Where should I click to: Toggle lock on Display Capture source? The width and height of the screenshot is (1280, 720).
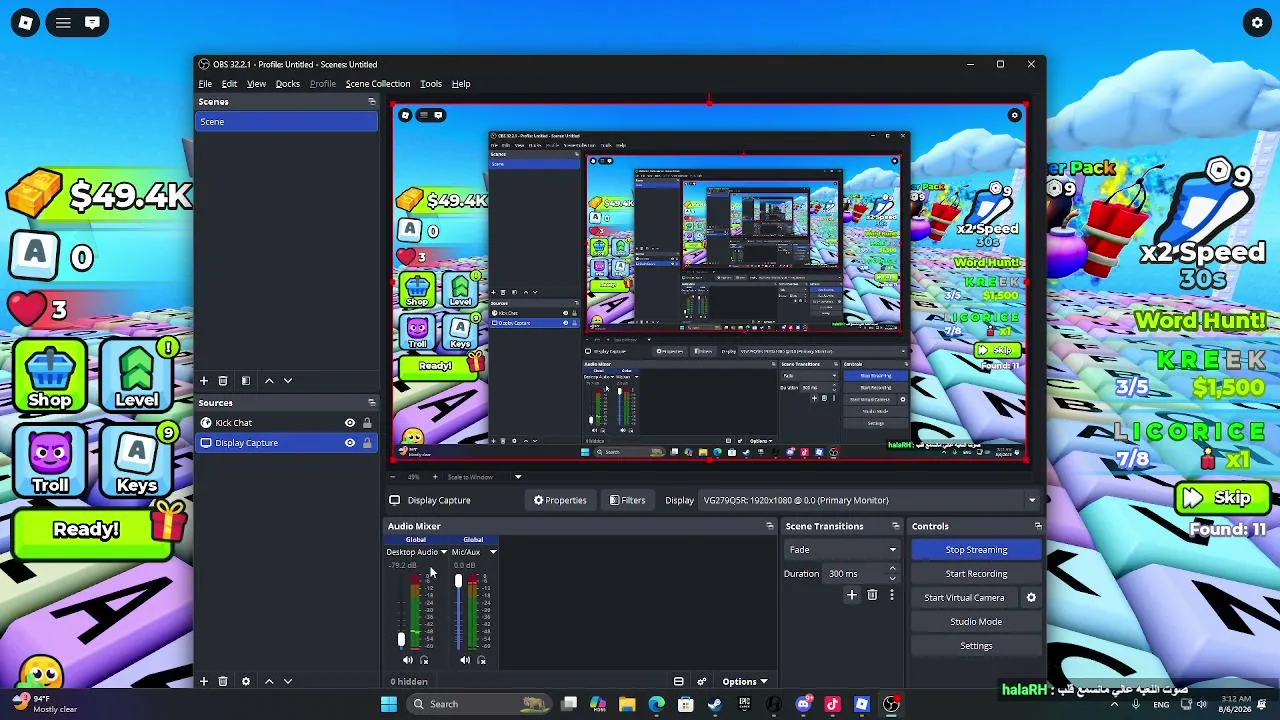coord(367,443)
